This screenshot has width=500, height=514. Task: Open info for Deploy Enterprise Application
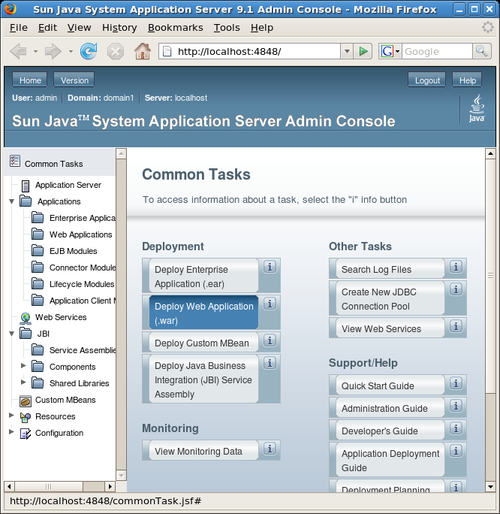click(x=270, y=267)
